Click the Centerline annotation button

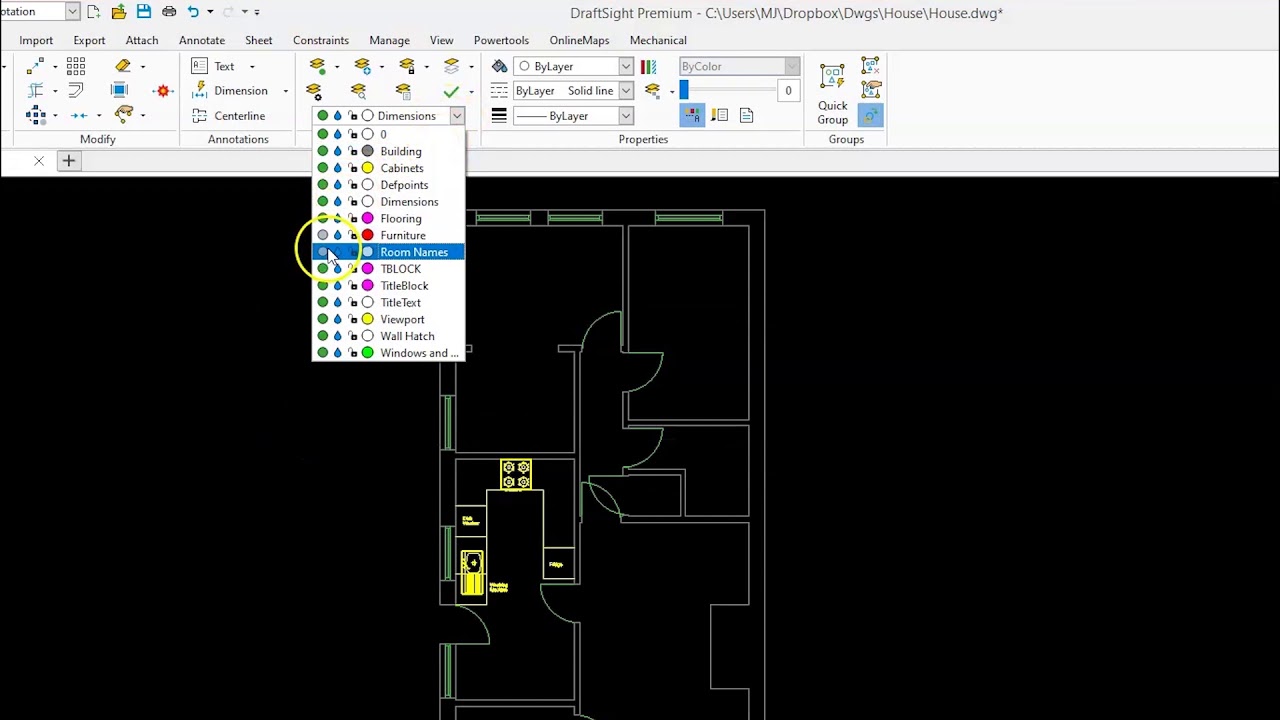(x=239, y=116)
